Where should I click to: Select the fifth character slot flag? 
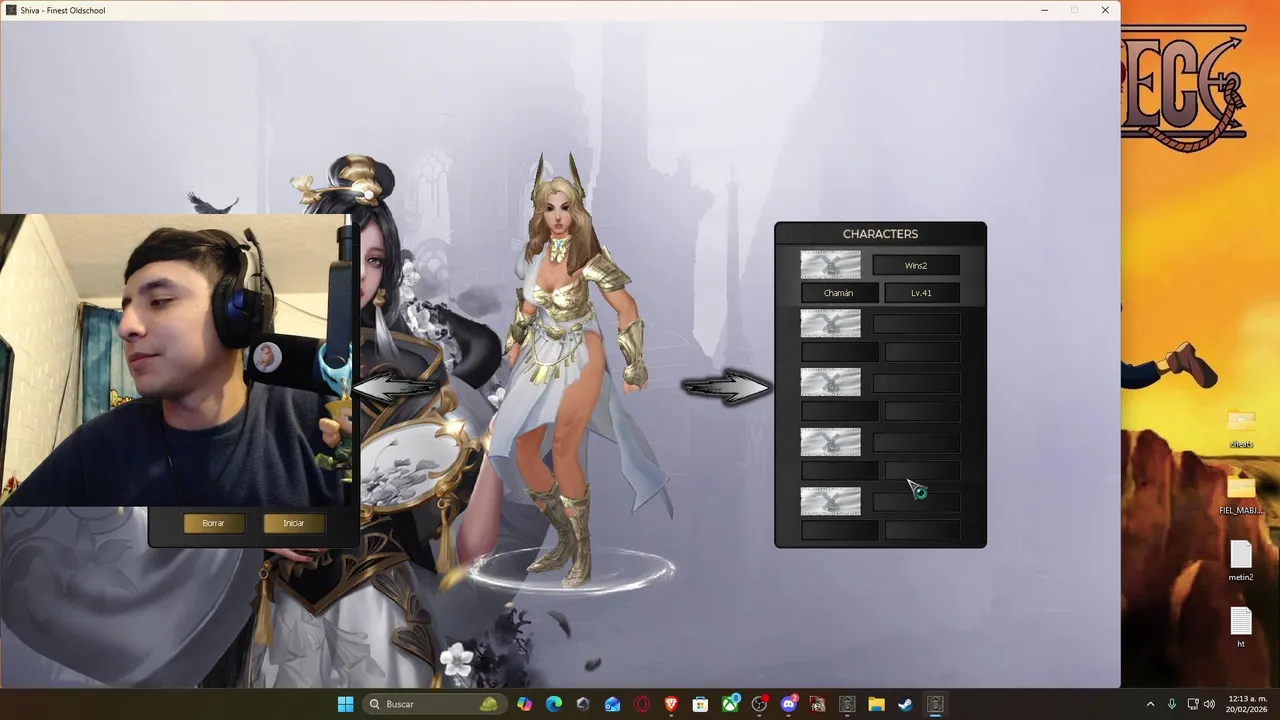click(x=830, y=501)
